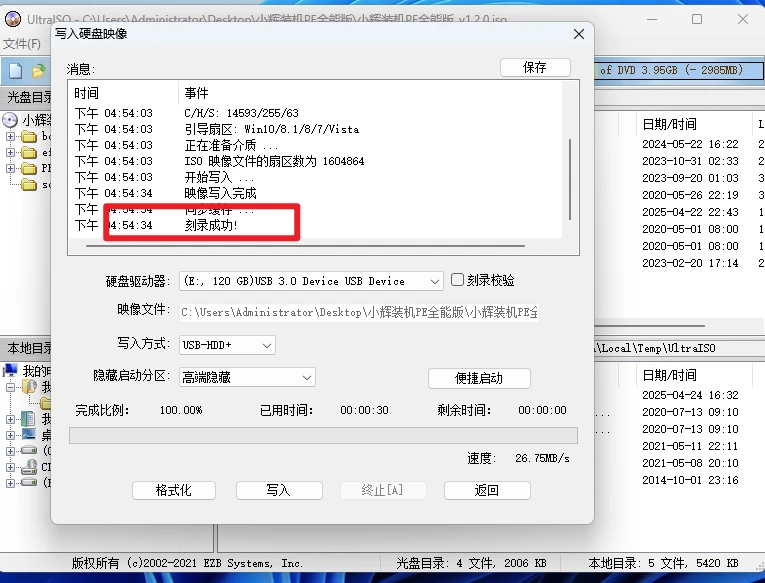Close the Write Disk Image dialog
The height and width of the screenshot is (583, 765).
point(579,34)
